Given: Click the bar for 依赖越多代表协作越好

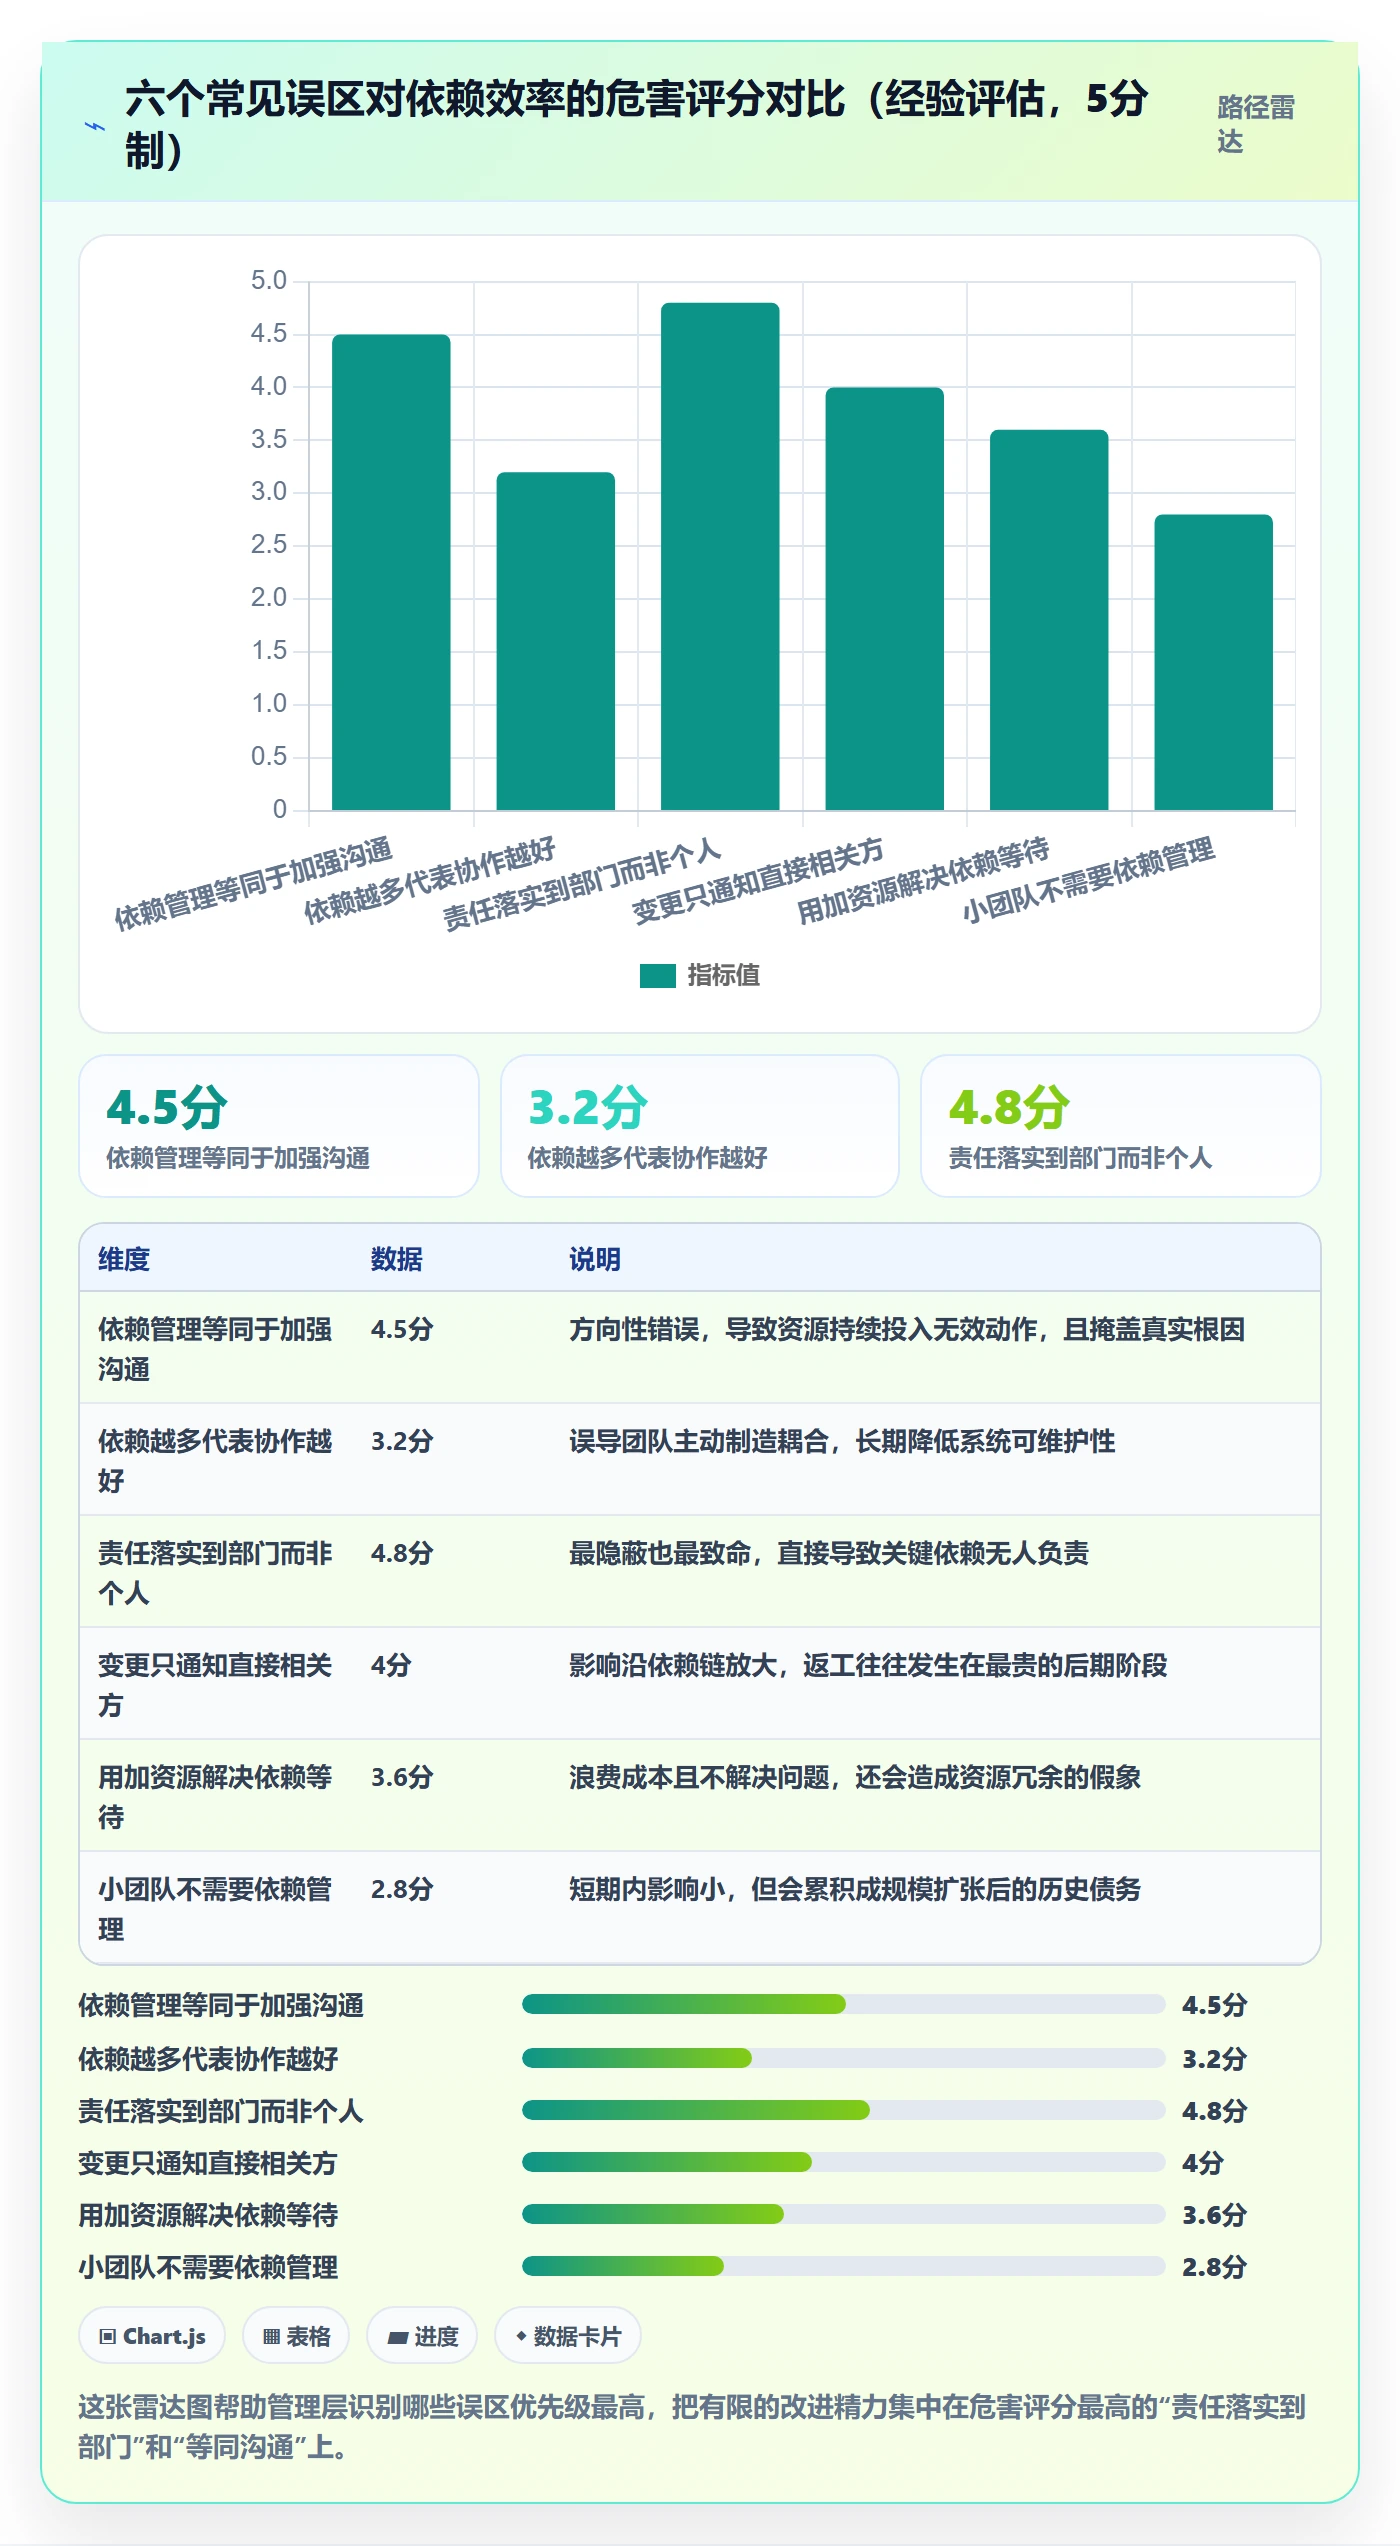Looking at the screenshot, I should [x=556, y=641].
